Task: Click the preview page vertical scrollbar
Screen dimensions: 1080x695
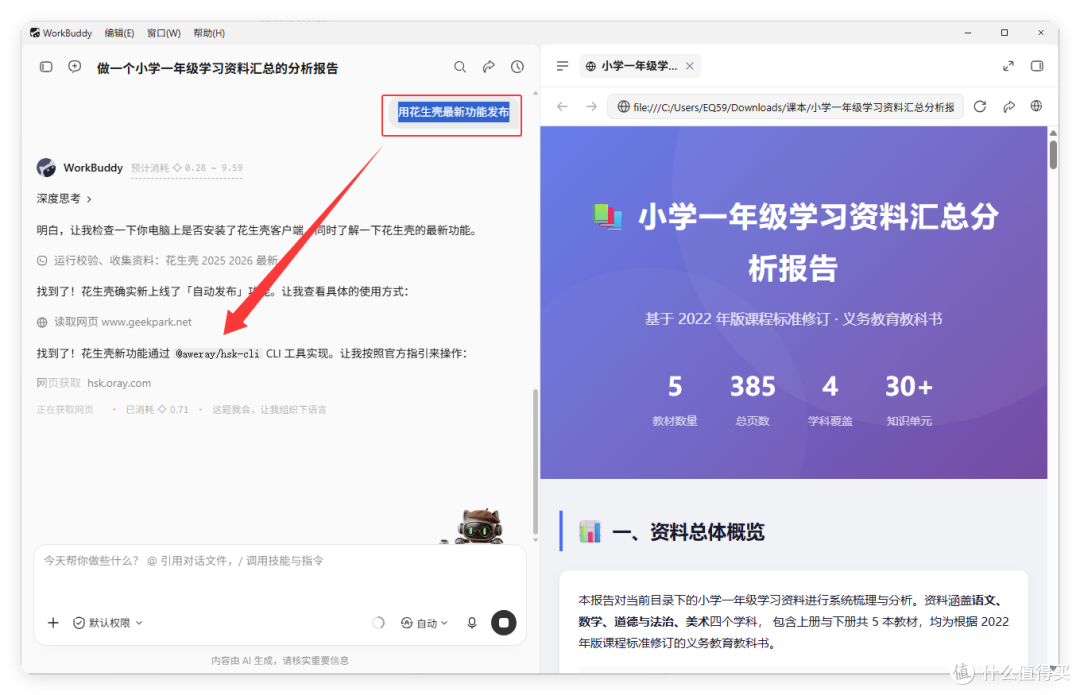Action: coord(1053,154)
